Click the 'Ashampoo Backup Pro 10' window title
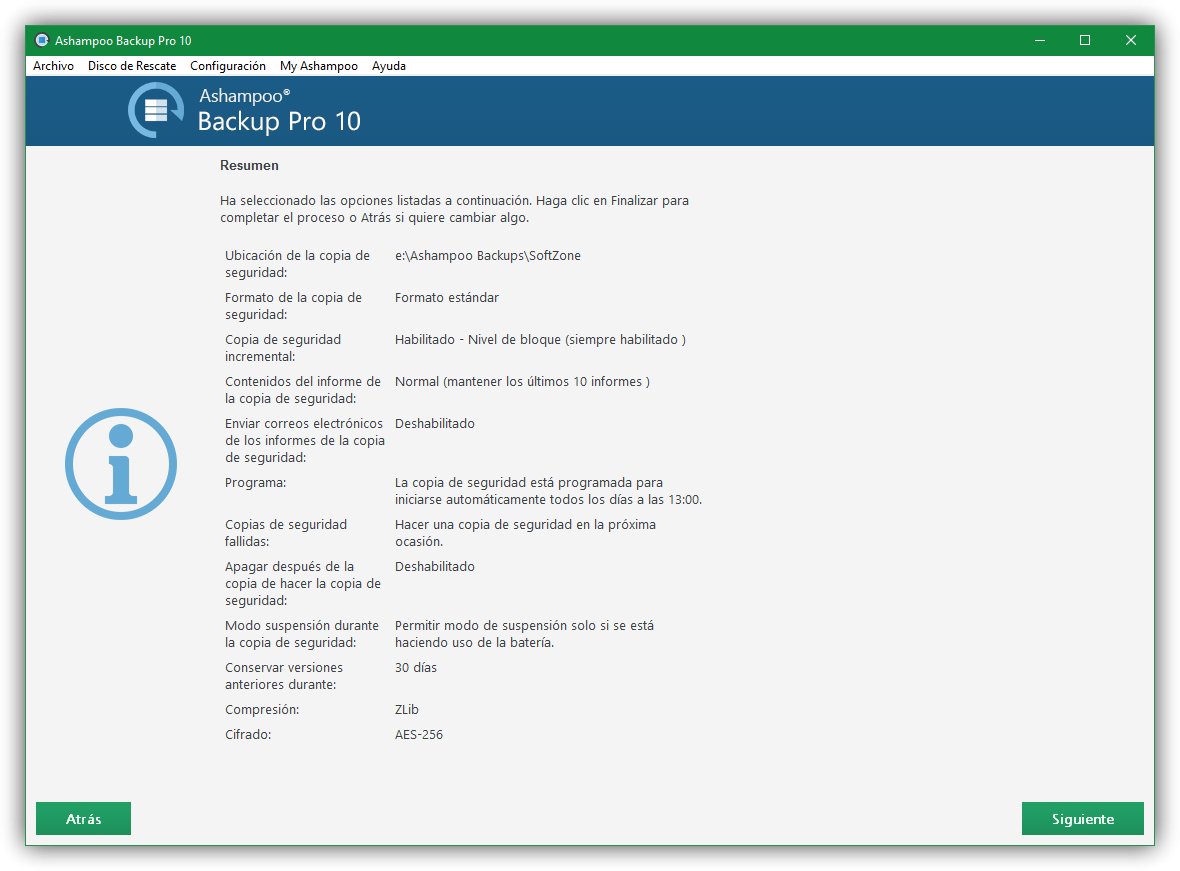 click(123, 41)
